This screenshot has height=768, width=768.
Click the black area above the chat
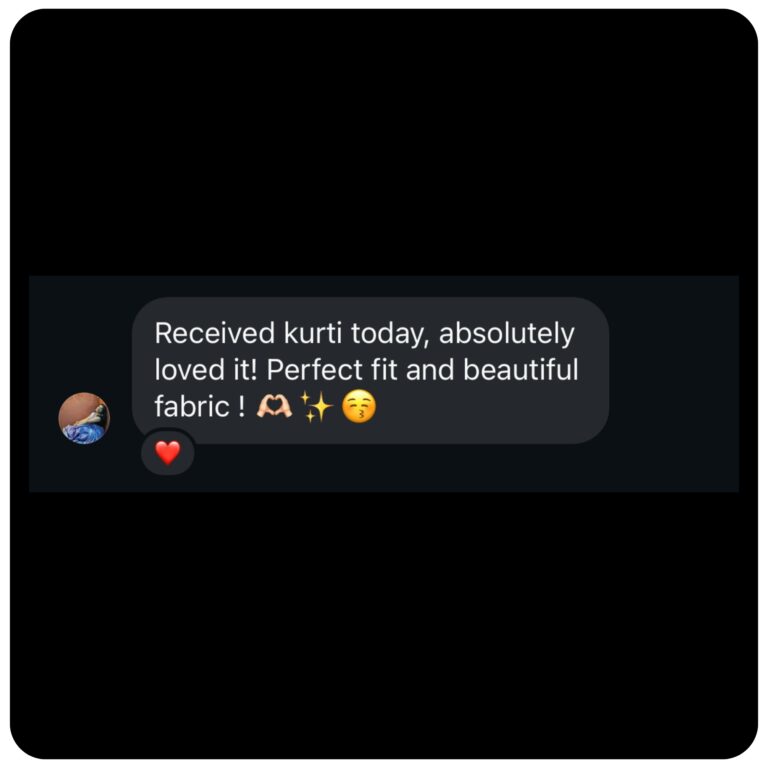pyautogui.click(x=384, y=142)
